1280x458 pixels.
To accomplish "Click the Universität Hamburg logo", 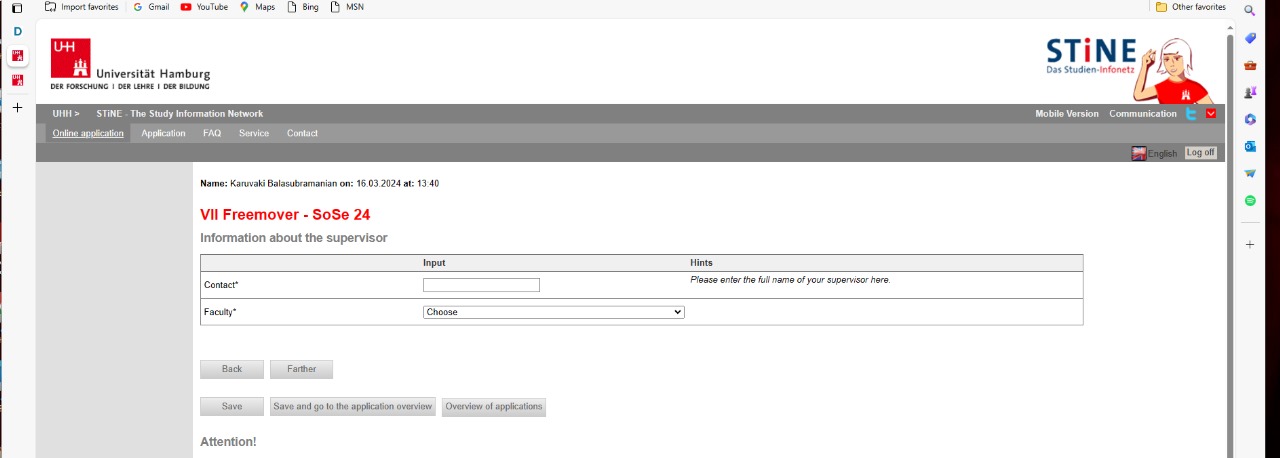I will coord(130,64).
